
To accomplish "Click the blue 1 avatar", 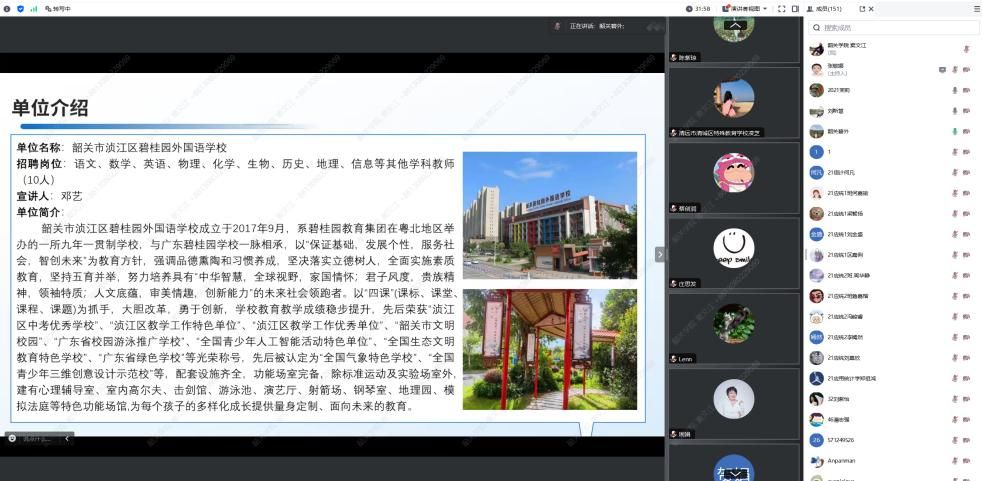I will [x=816, y=152].
